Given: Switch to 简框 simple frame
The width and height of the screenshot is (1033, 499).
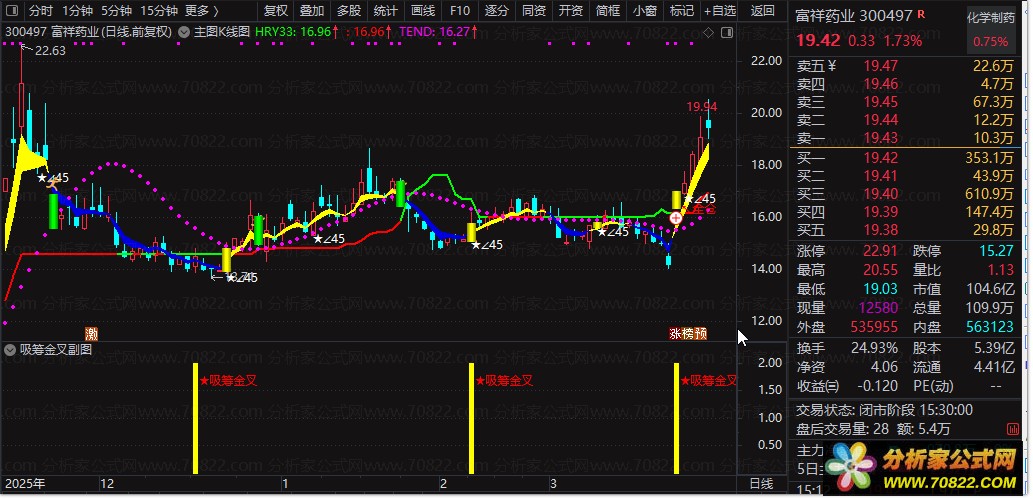Looking at the screenshot, I should pyautogui.click(x=607, y=11).
